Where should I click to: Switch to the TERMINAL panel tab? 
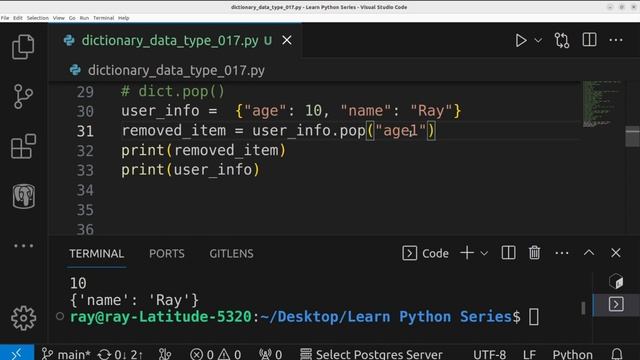coord(96,253)
